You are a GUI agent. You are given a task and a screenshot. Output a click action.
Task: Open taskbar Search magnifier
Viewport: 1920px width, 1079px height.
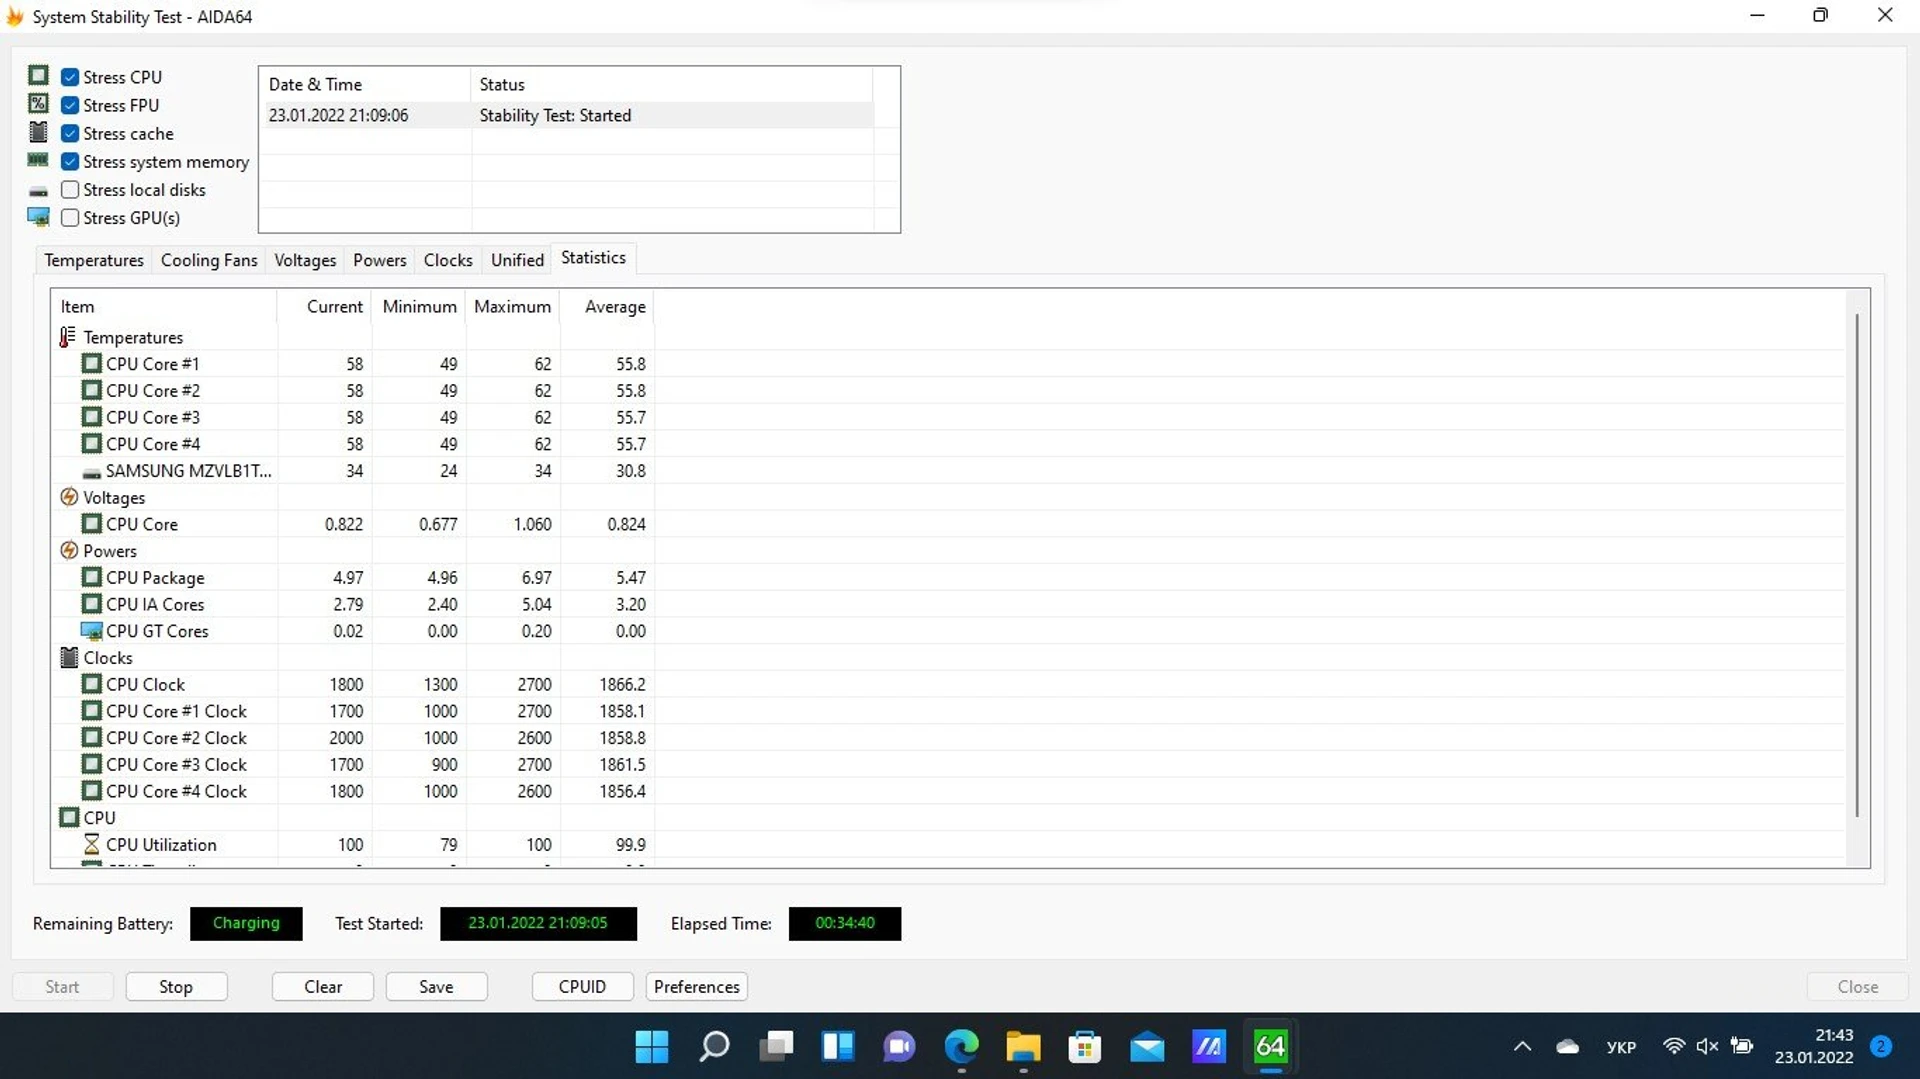coord(714,1047)
